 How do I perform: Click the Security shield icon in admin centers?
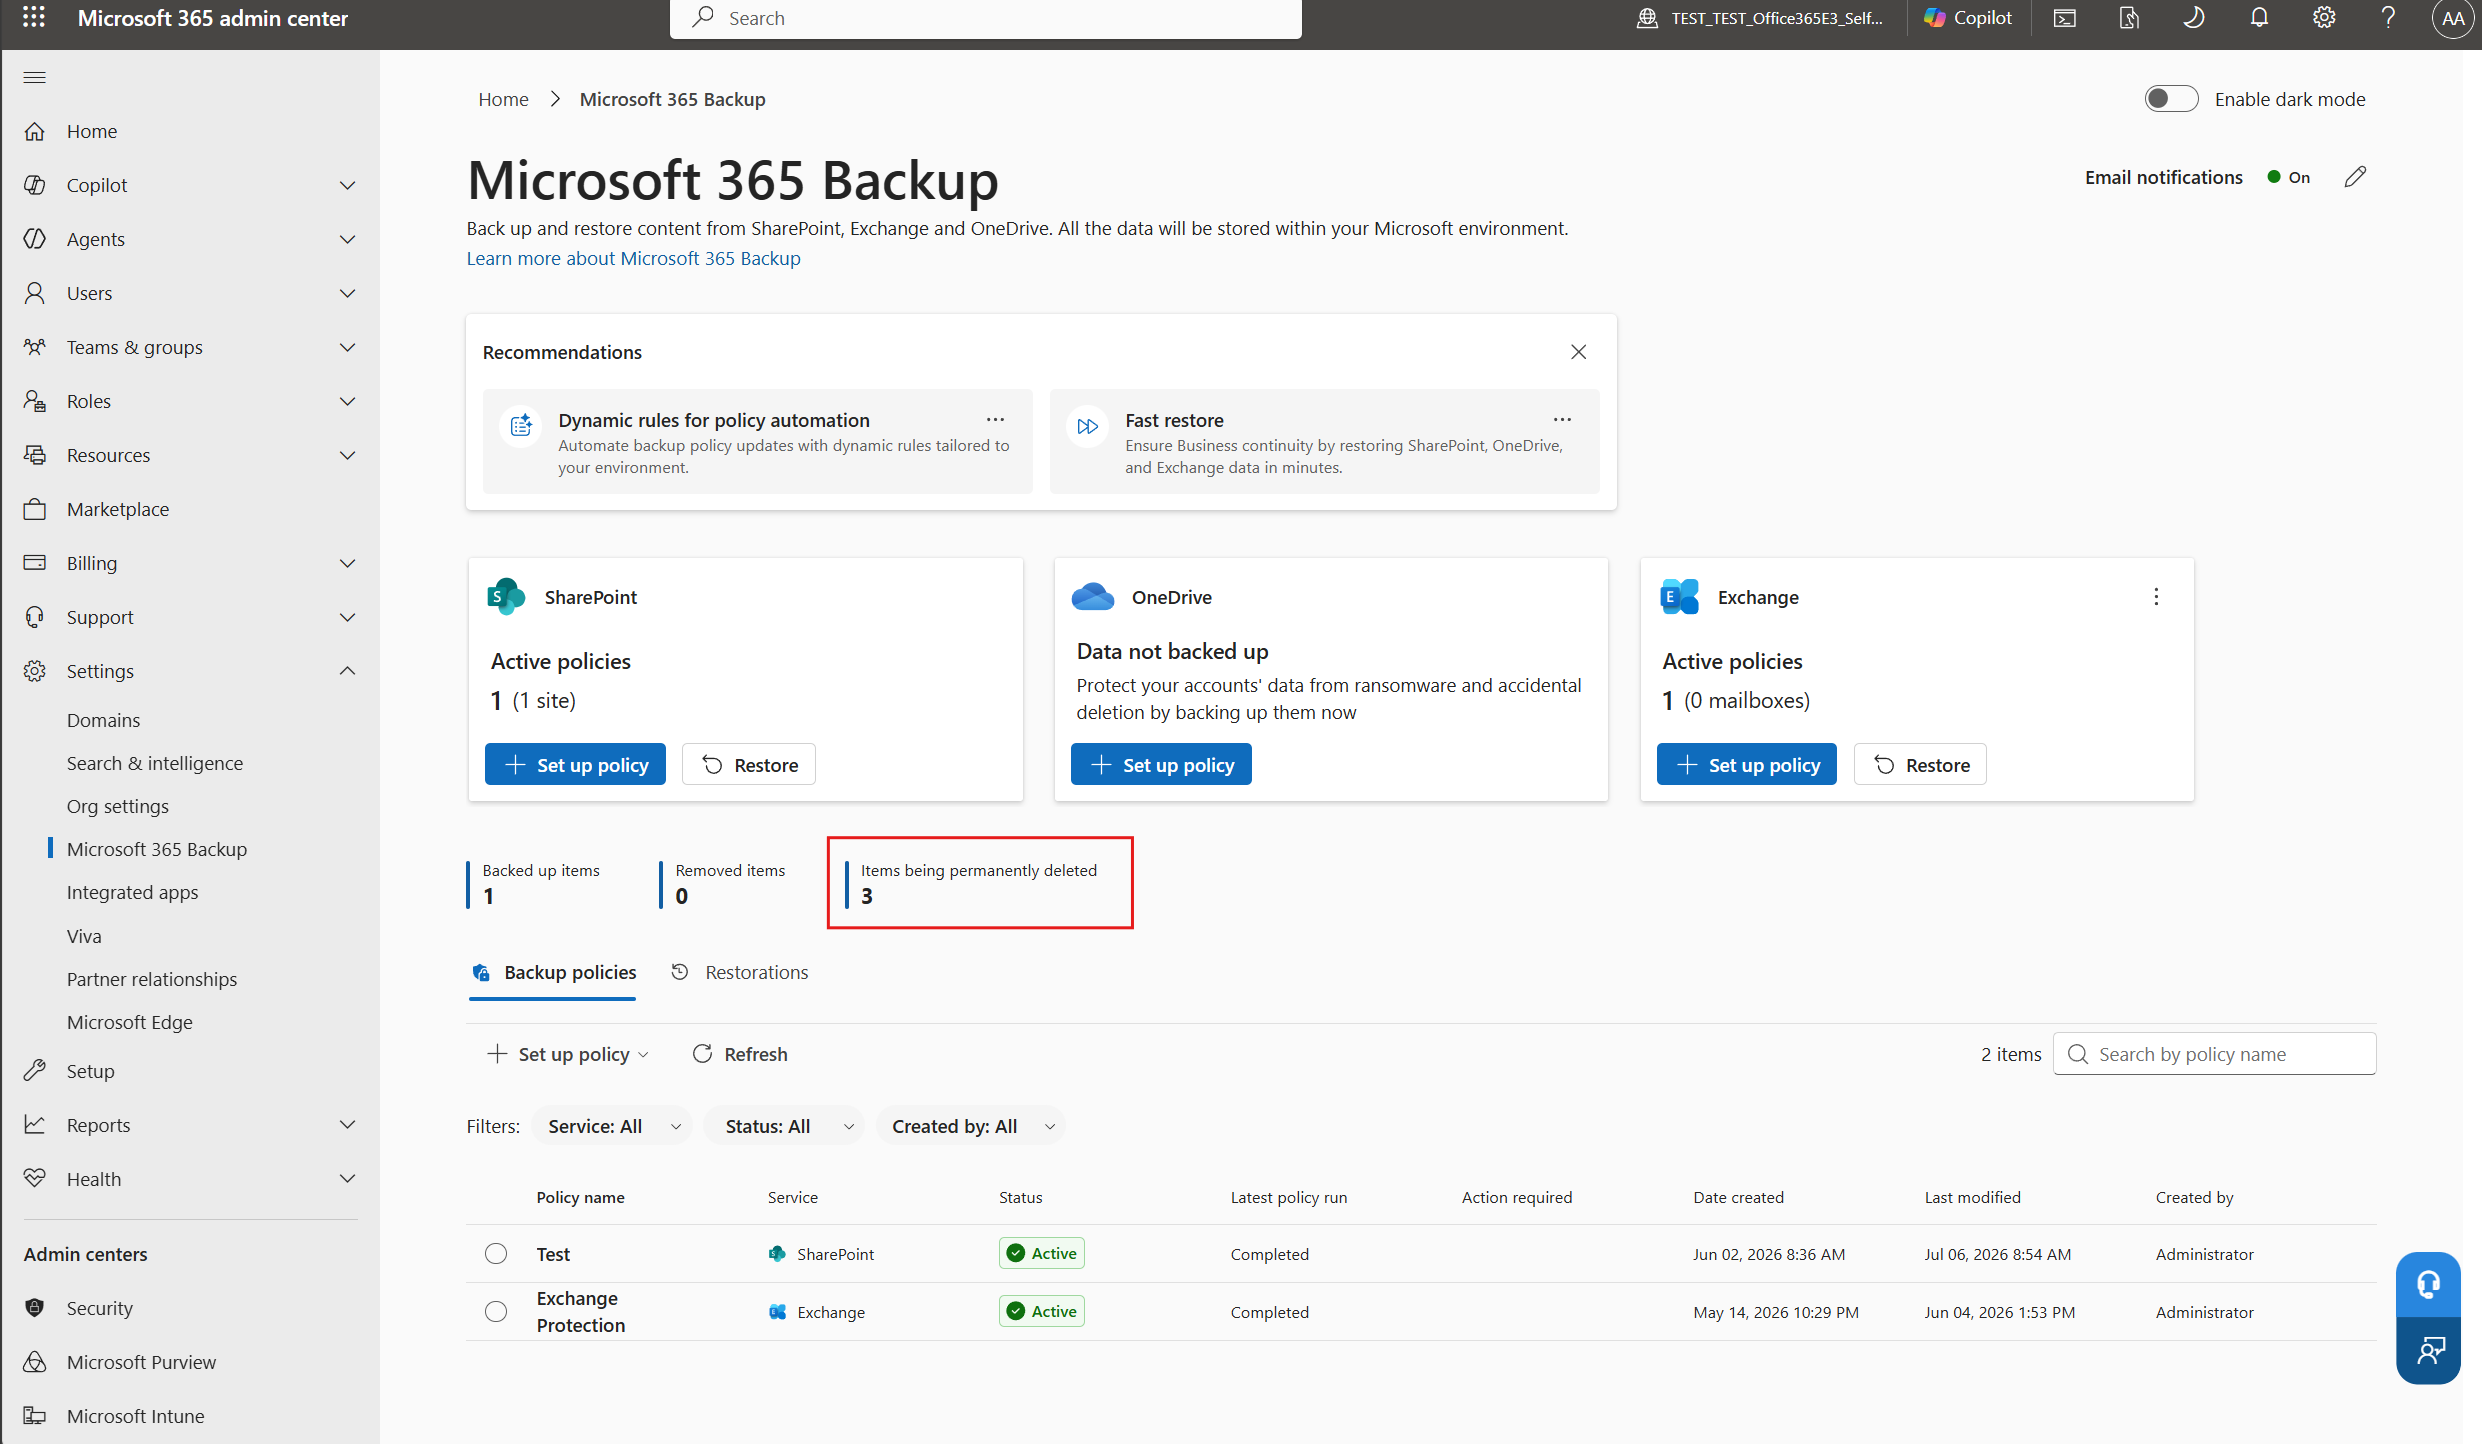point(35,1308)
